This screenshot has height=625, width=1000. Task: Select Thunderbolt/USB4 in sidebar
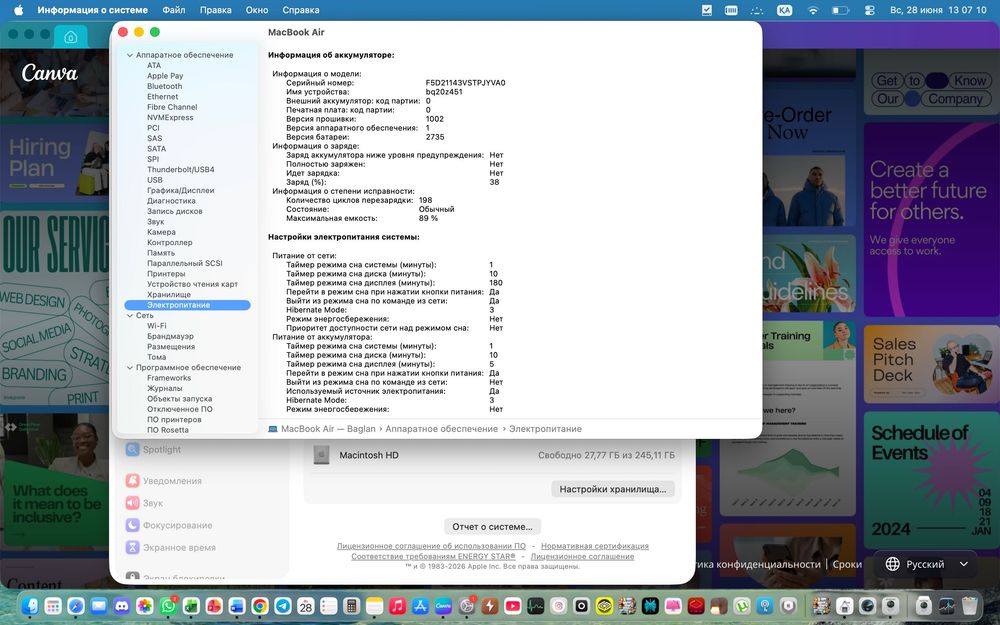pos(180,170)
